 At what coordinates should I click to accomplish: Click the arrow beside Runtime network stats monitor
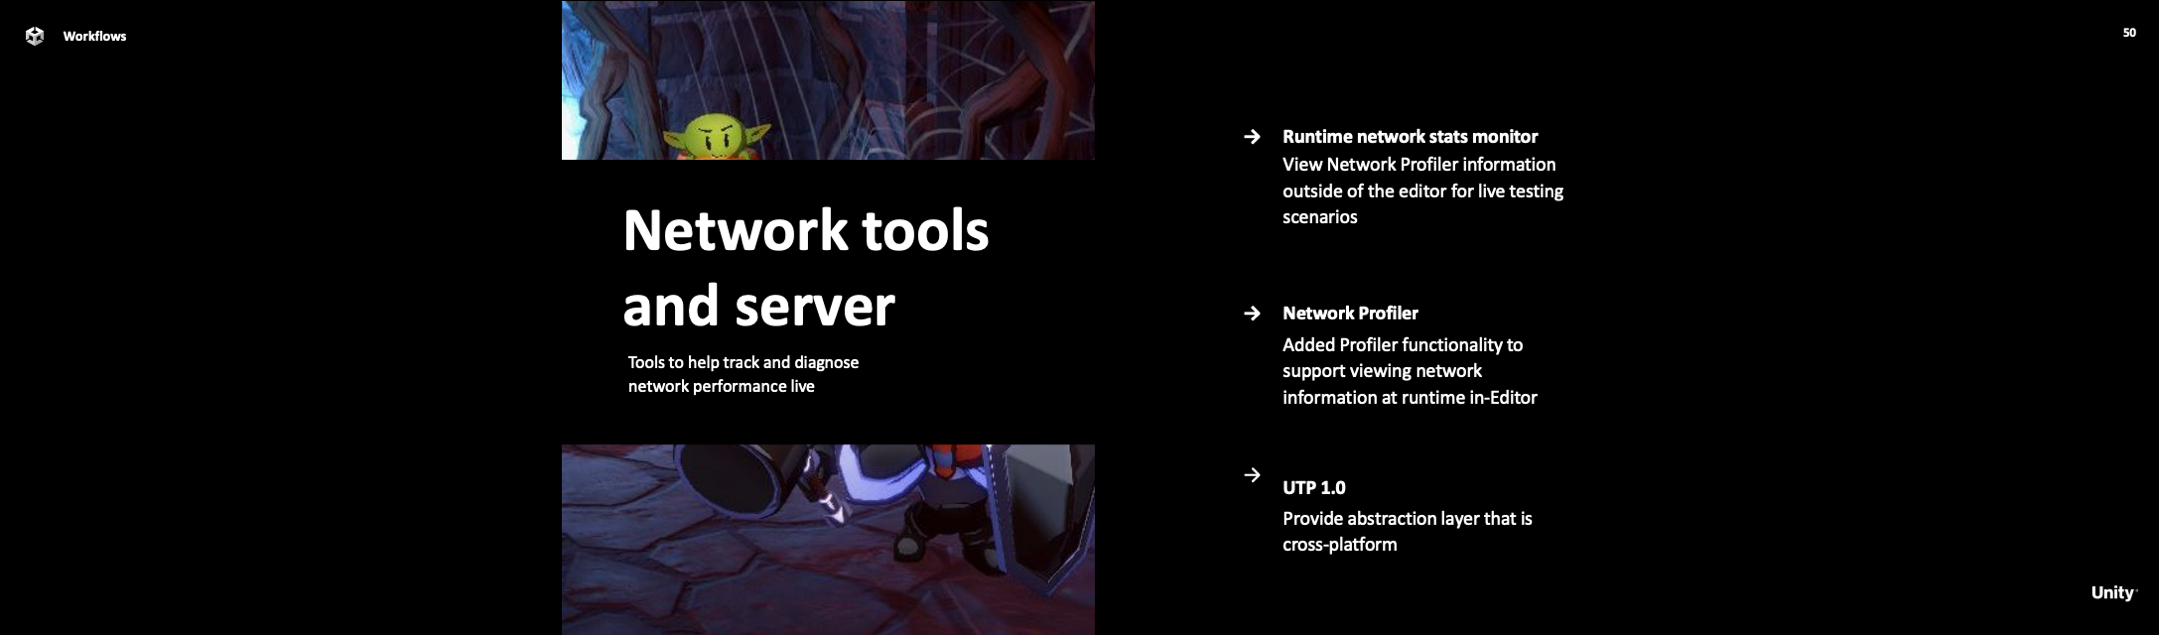(1252, 137)
